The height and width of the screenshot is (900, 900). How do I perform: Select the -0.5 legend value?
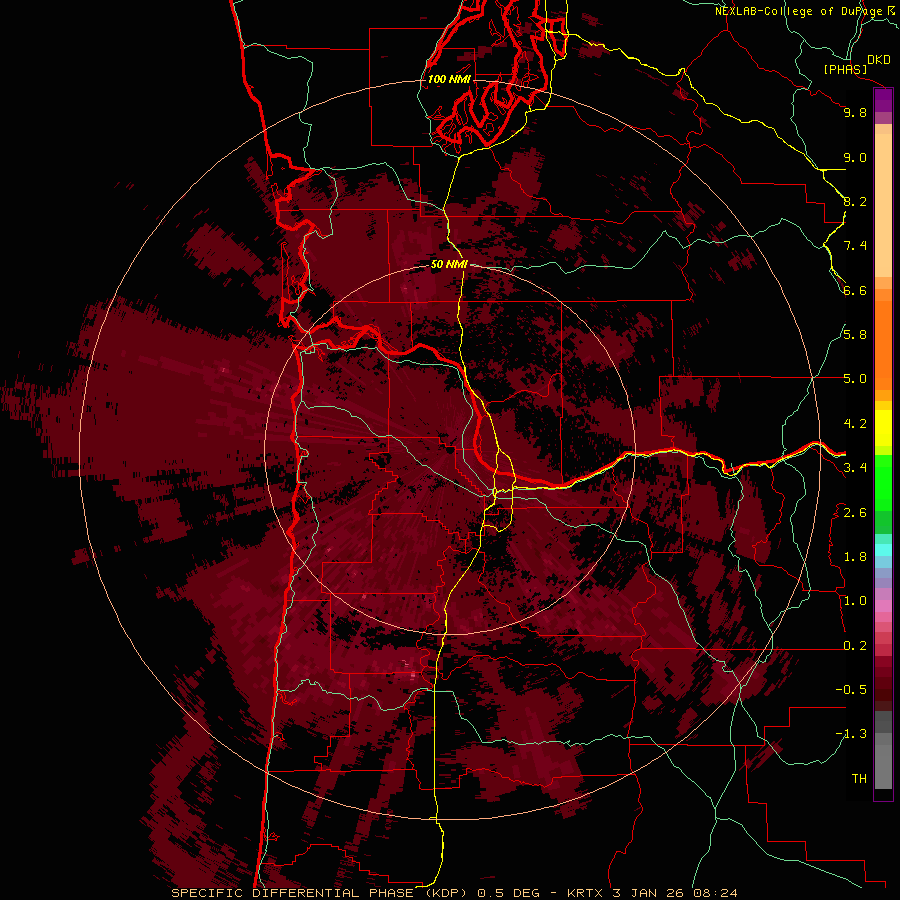coord(851,690)
